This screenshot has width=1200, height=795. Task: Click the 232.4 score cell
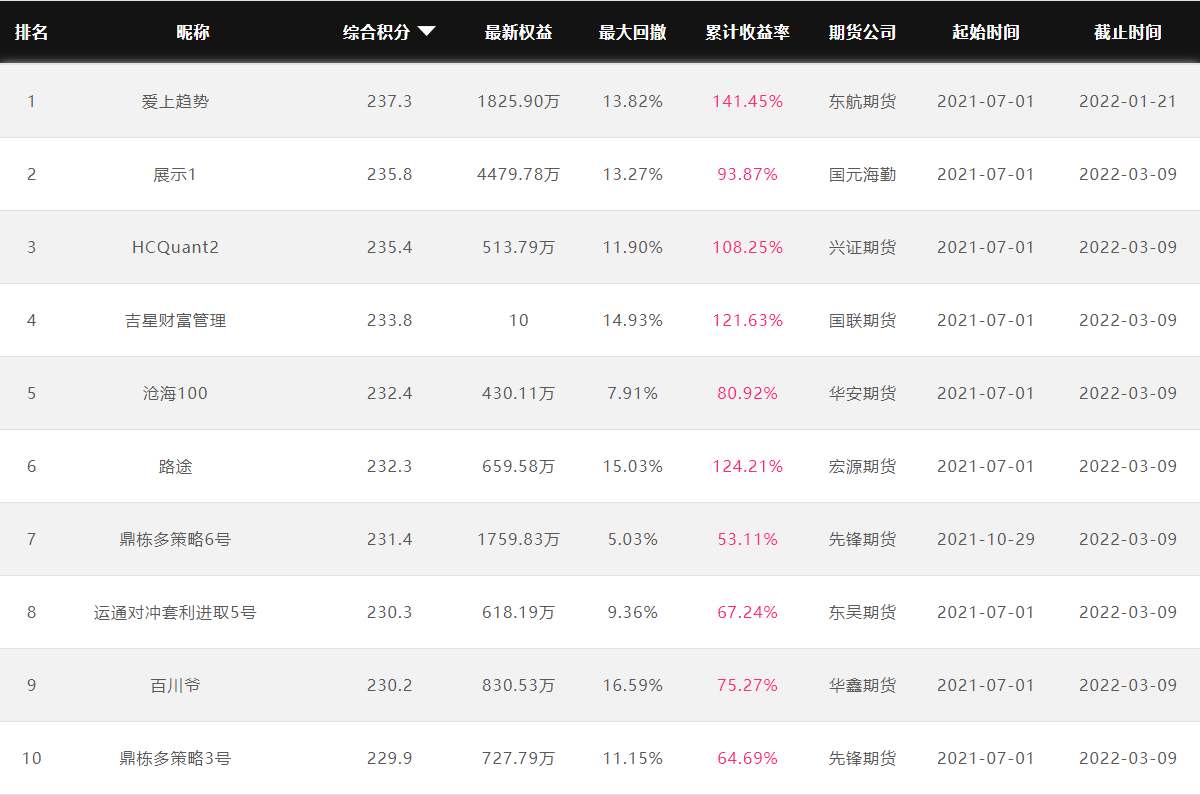coord(389,393)
